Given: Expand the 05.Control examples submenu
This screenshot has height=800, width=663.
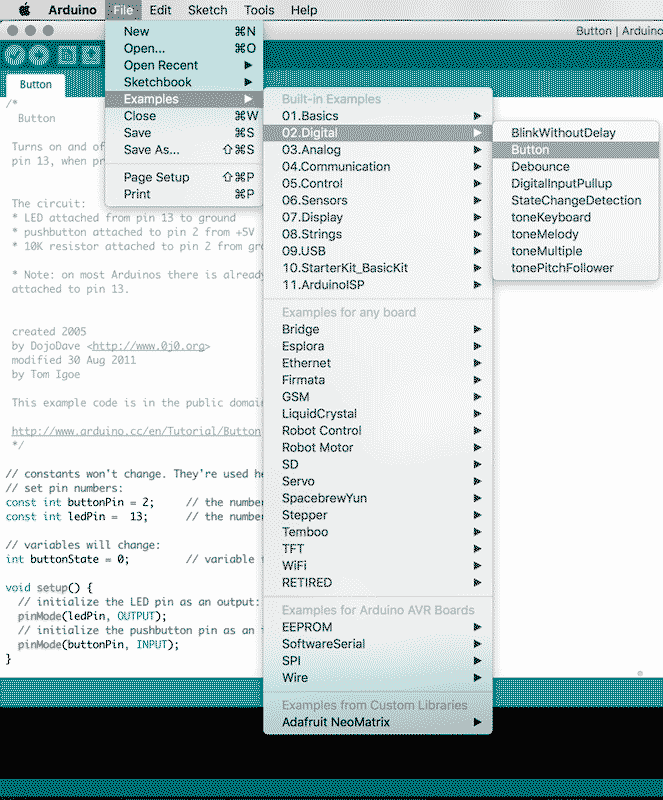Looking at the screenshot, I should (x=378, y=183).
